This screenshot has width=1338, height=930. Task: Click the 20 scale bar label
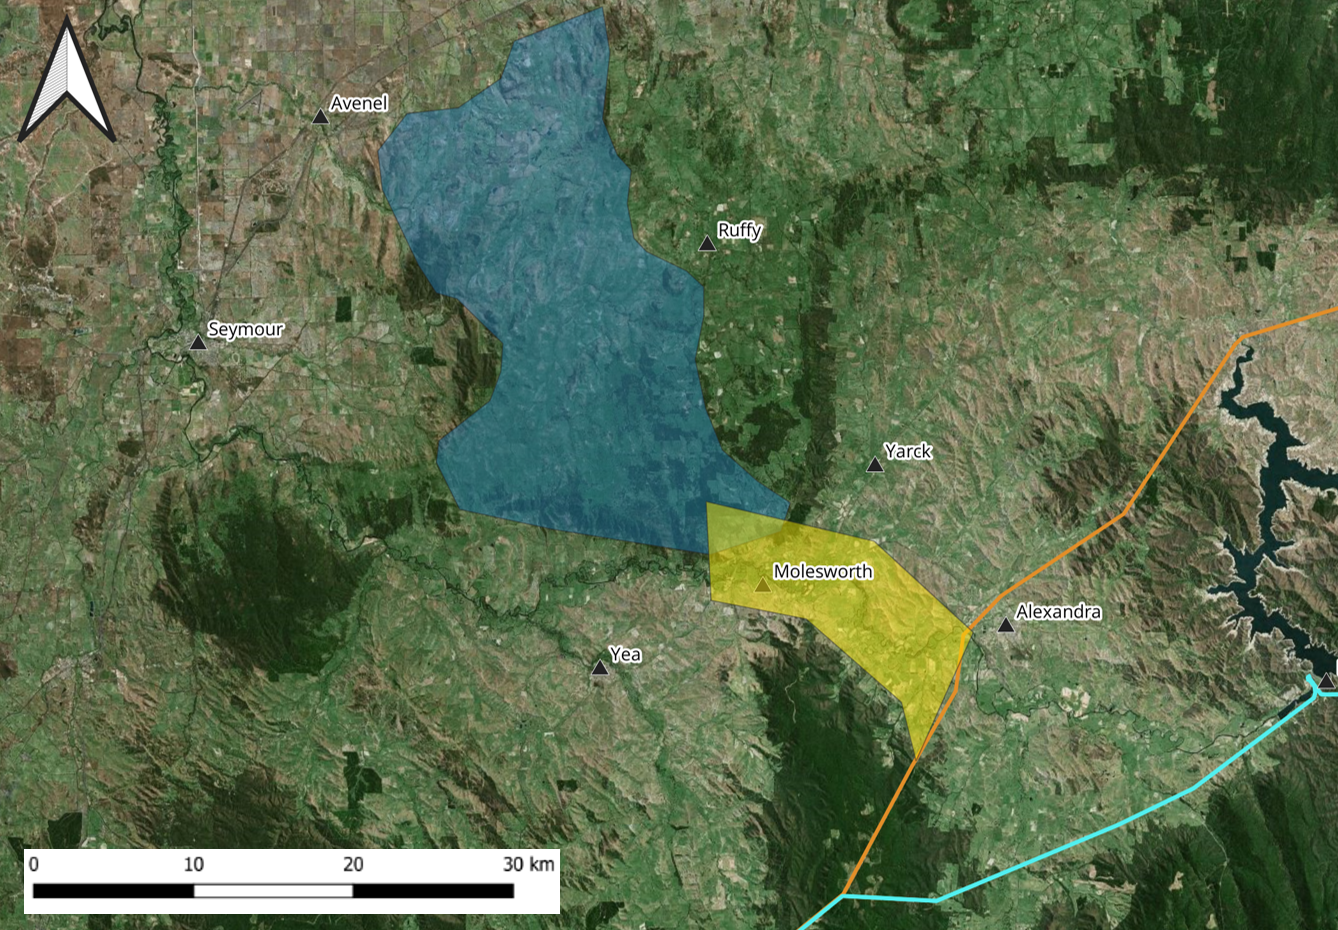click(x=353, y=864)
